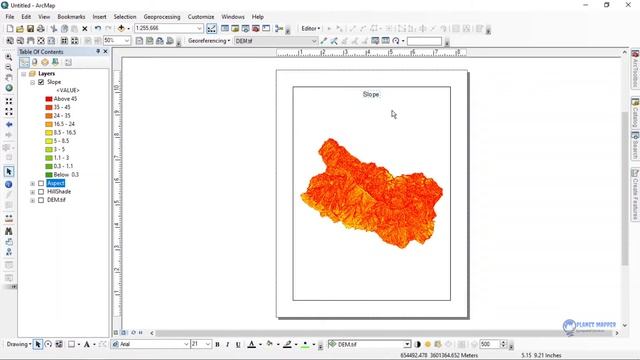The width and height of the screenshot is (640, 360).
Task: Select the Slope title text on layout
Action: pos(371,94)
